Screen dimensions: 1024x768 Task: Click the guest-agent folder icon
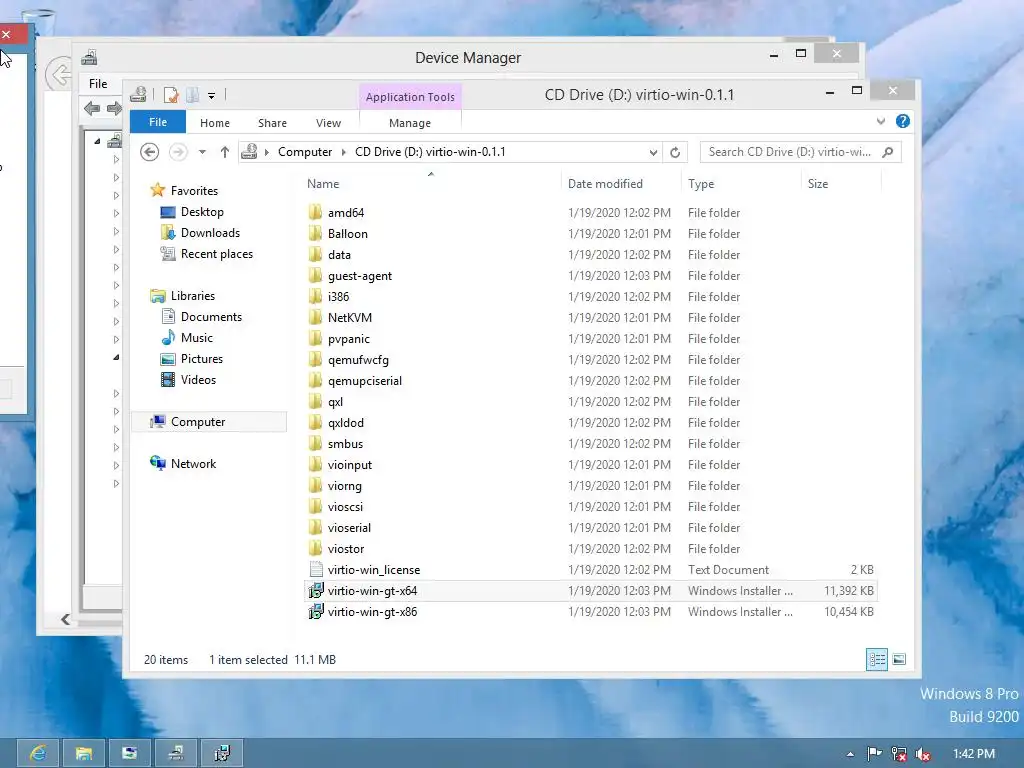coord(315,275)
